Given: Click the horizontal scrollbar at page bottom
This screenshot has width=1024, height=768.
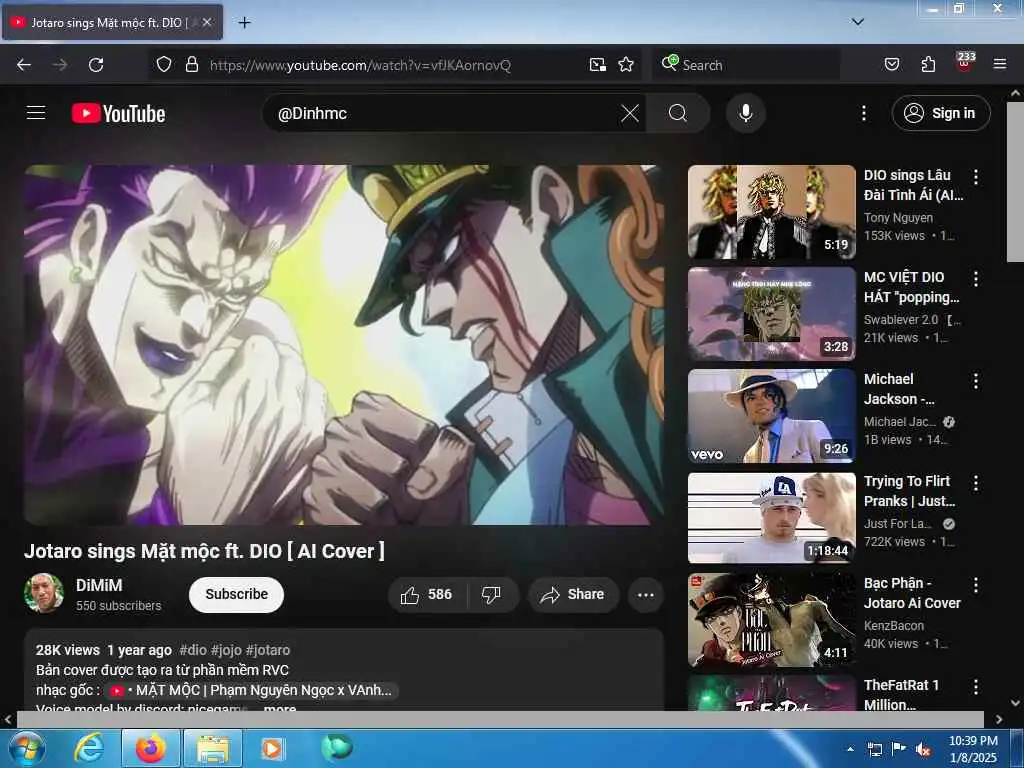Looking at the screenshot, I should coord(500,719).
